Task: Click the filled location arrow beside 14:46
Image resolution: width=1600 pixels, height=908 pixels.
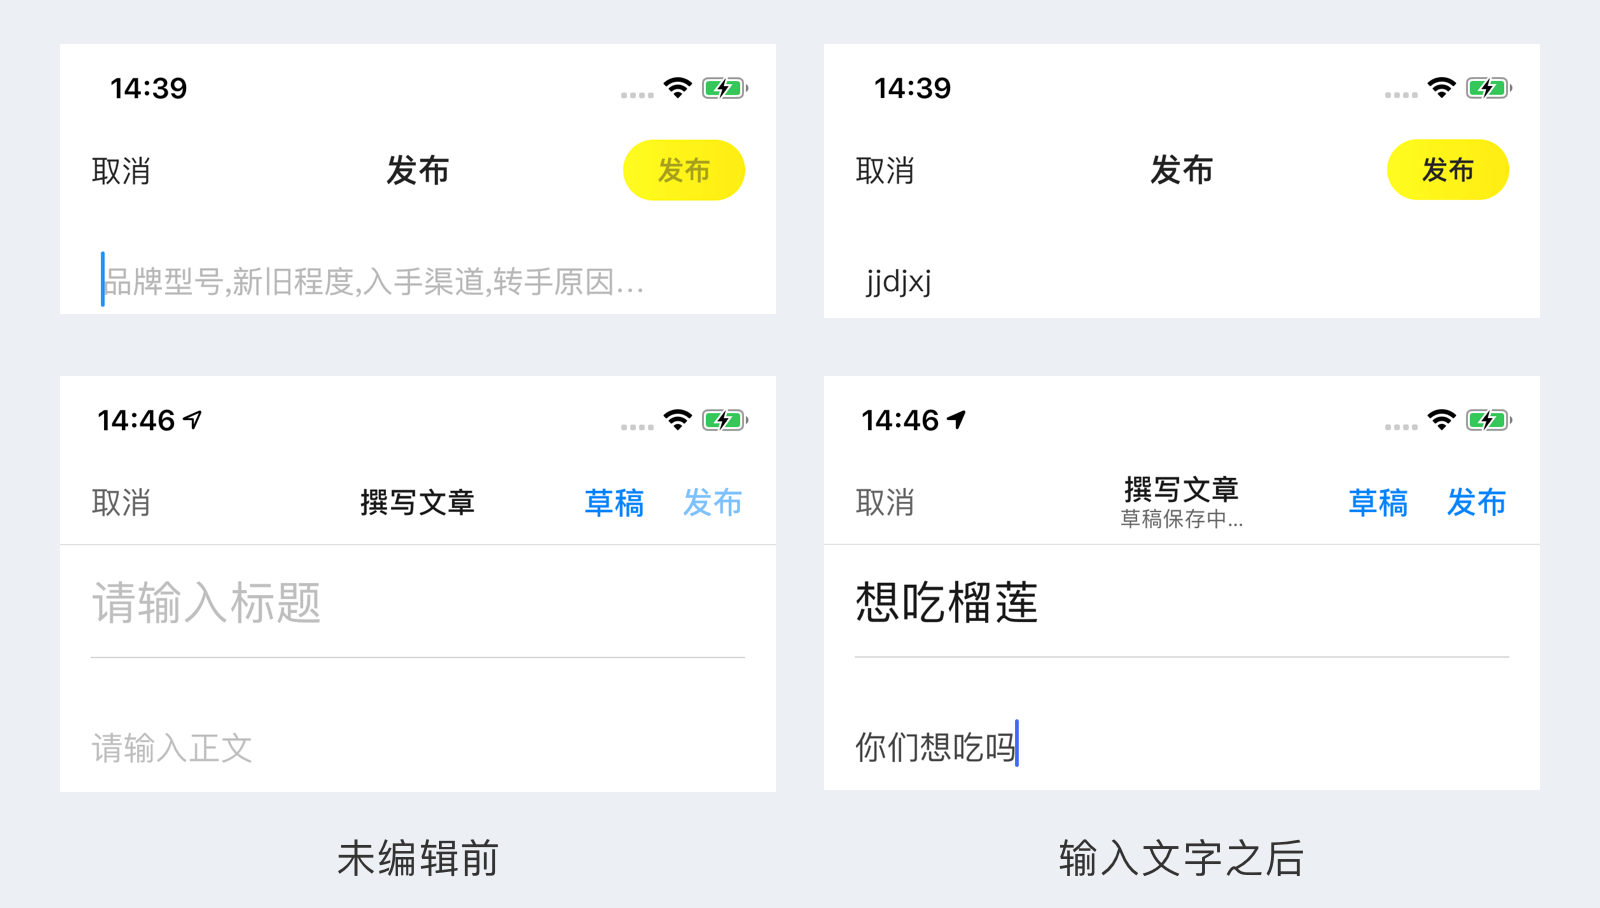Action: (957, 420)
